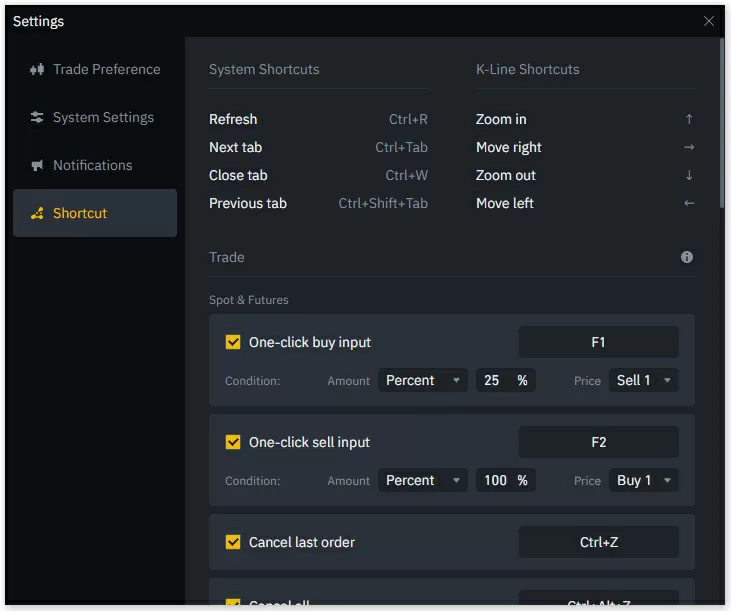Toggle Cancel last order checkbox
This screenshot has width=731, height=611.
coord(233,542)
